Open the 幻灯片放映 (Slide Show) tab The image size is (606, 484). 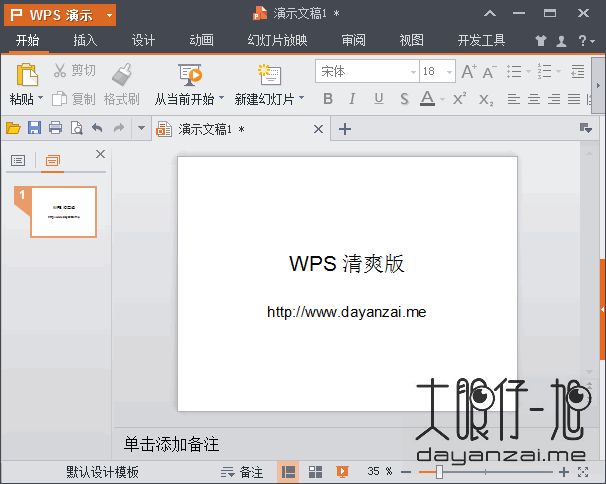[277, 40]
